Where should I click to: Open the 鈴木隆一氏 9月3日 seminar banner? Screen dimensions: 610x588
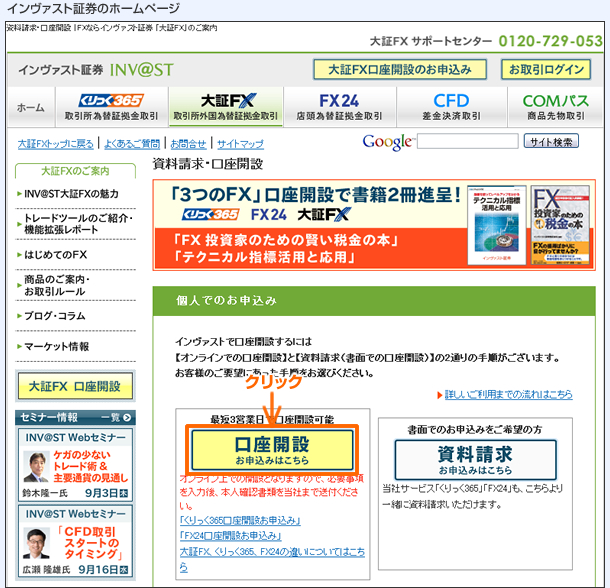(x=75, y=465)
